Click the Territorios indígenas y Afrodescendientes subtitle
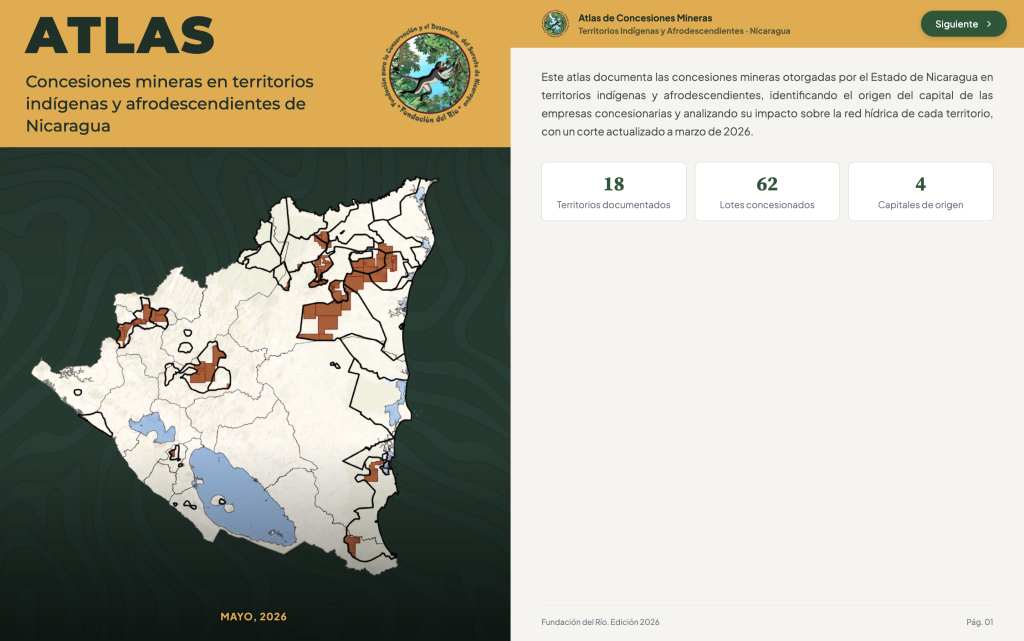Screen dimensions: 1024x641 (684, 31)
